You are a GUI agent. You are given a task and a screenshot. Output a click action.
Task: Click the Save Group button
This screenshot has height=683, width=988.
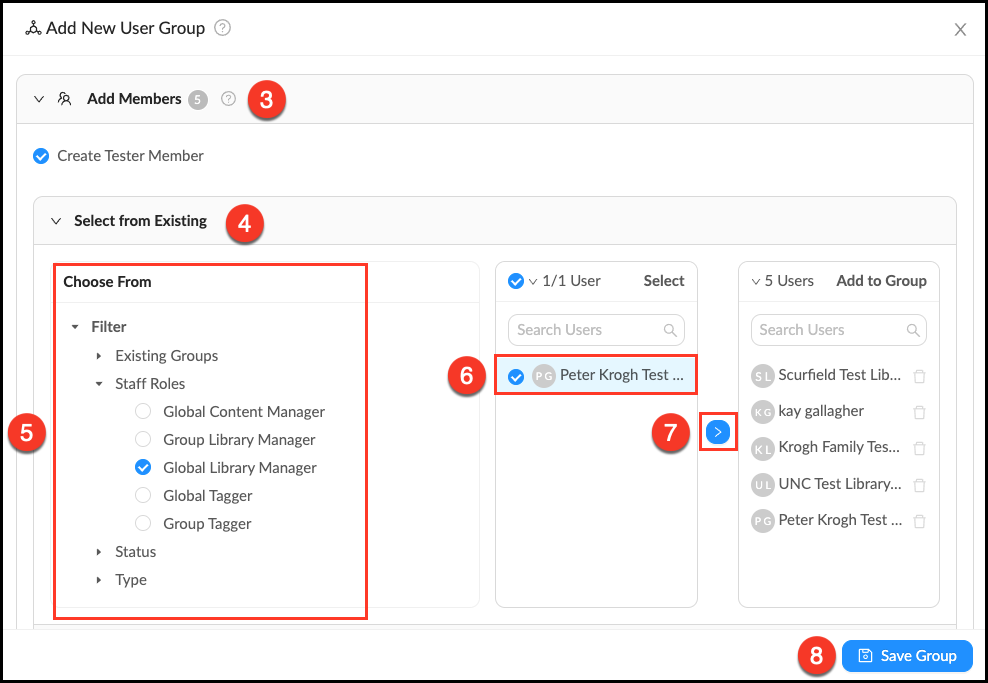(906, 655)
